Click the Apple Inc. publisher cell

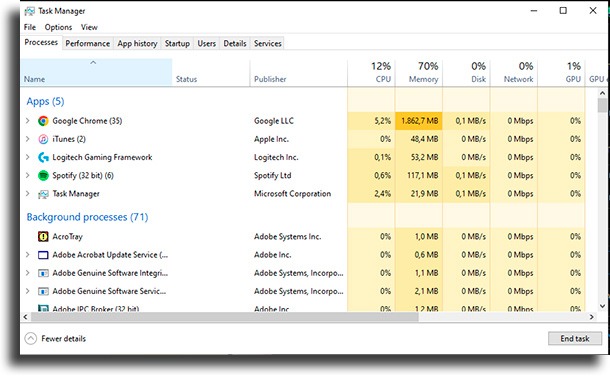click(x=272, y=139)
